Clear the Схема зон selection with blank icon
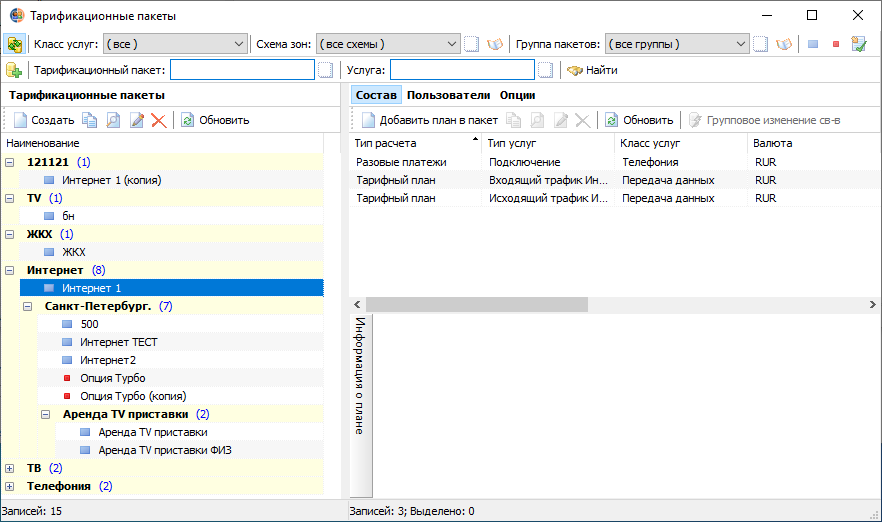Viewport: 882px width, 522px height. pos(471,44)
